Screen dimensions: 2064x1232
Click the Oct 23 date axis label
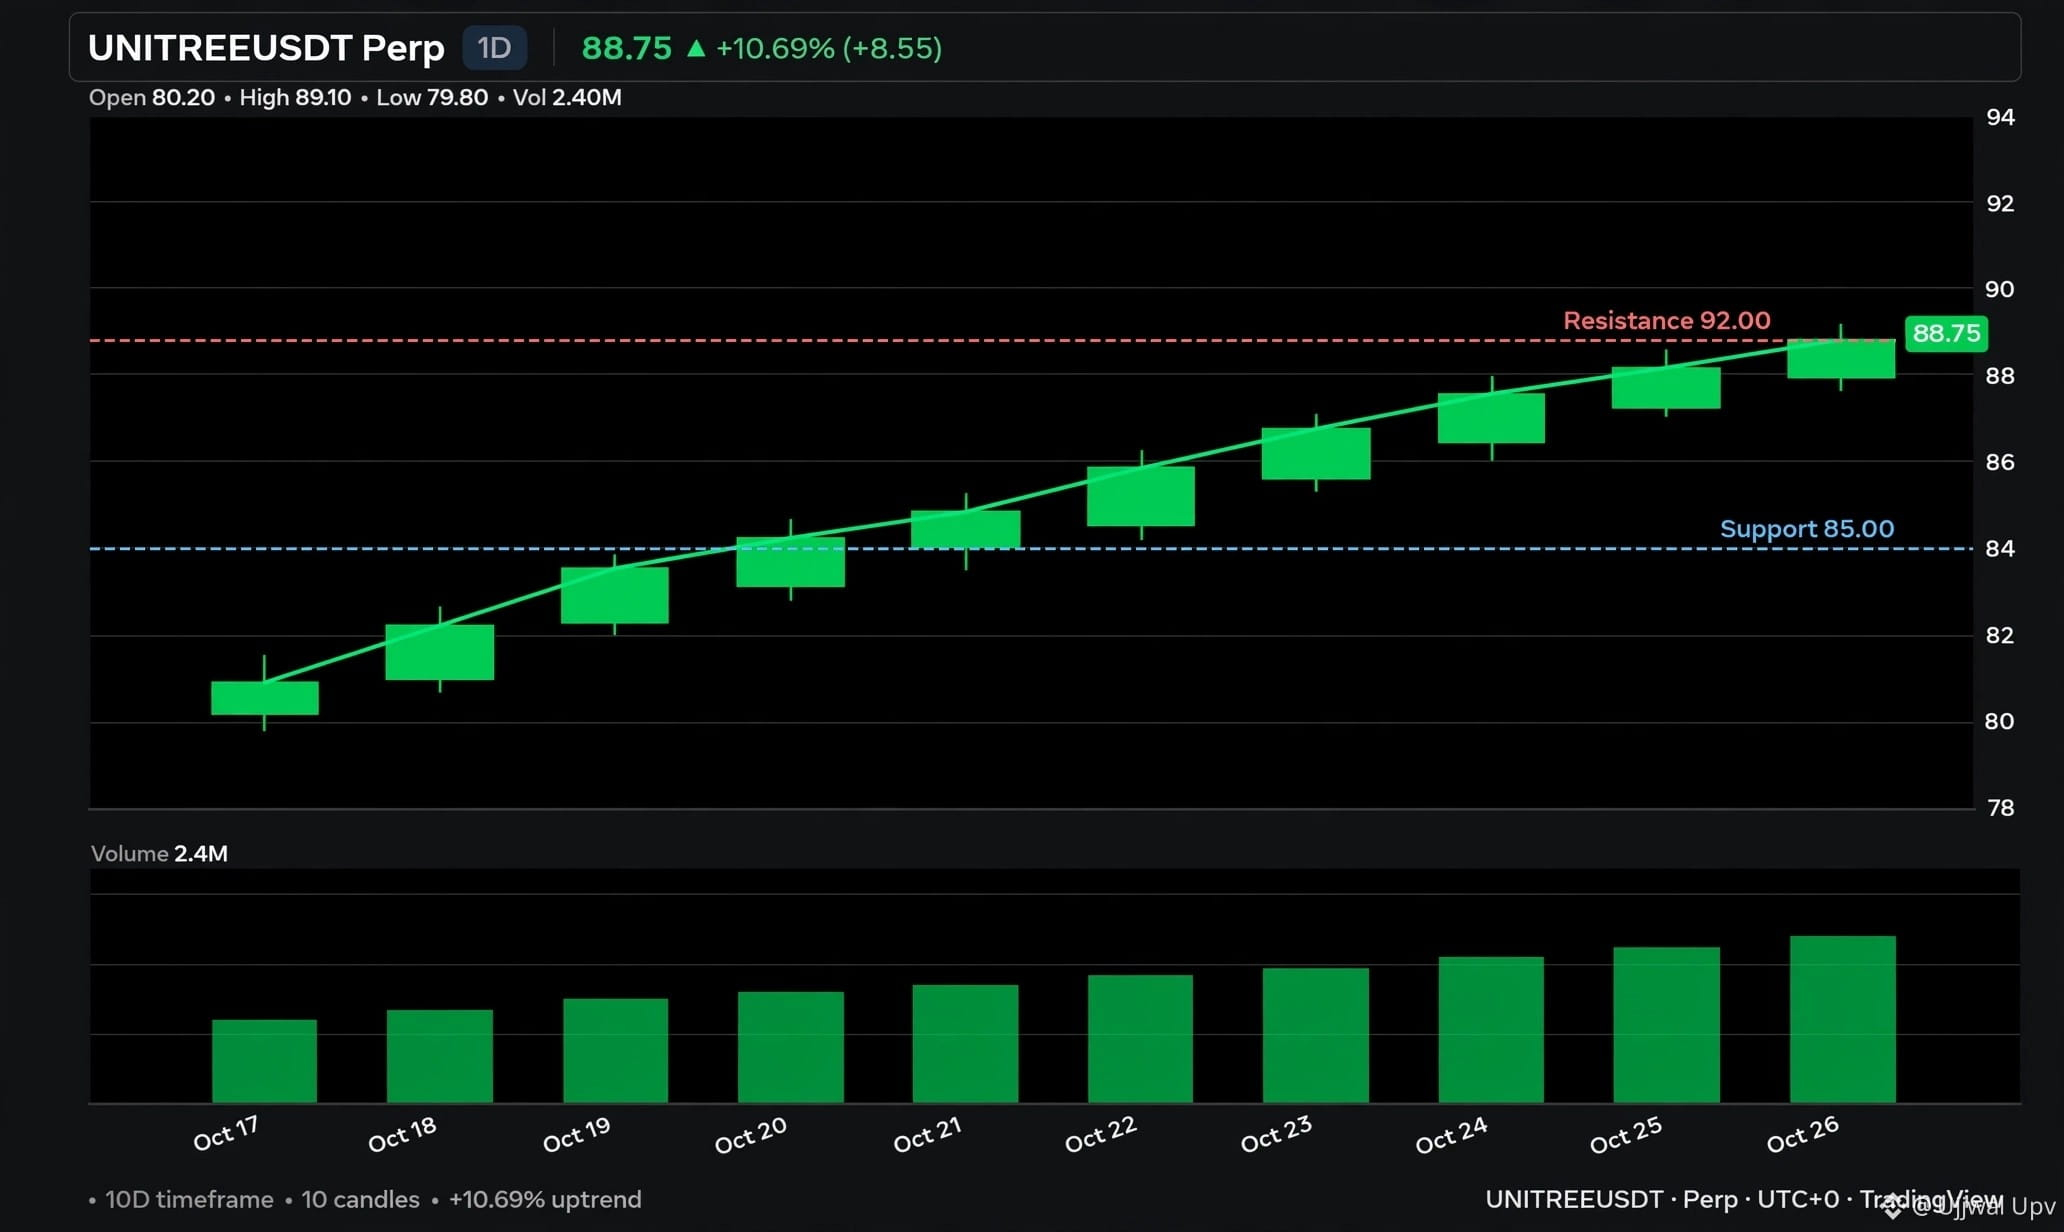[1277, 1134]
